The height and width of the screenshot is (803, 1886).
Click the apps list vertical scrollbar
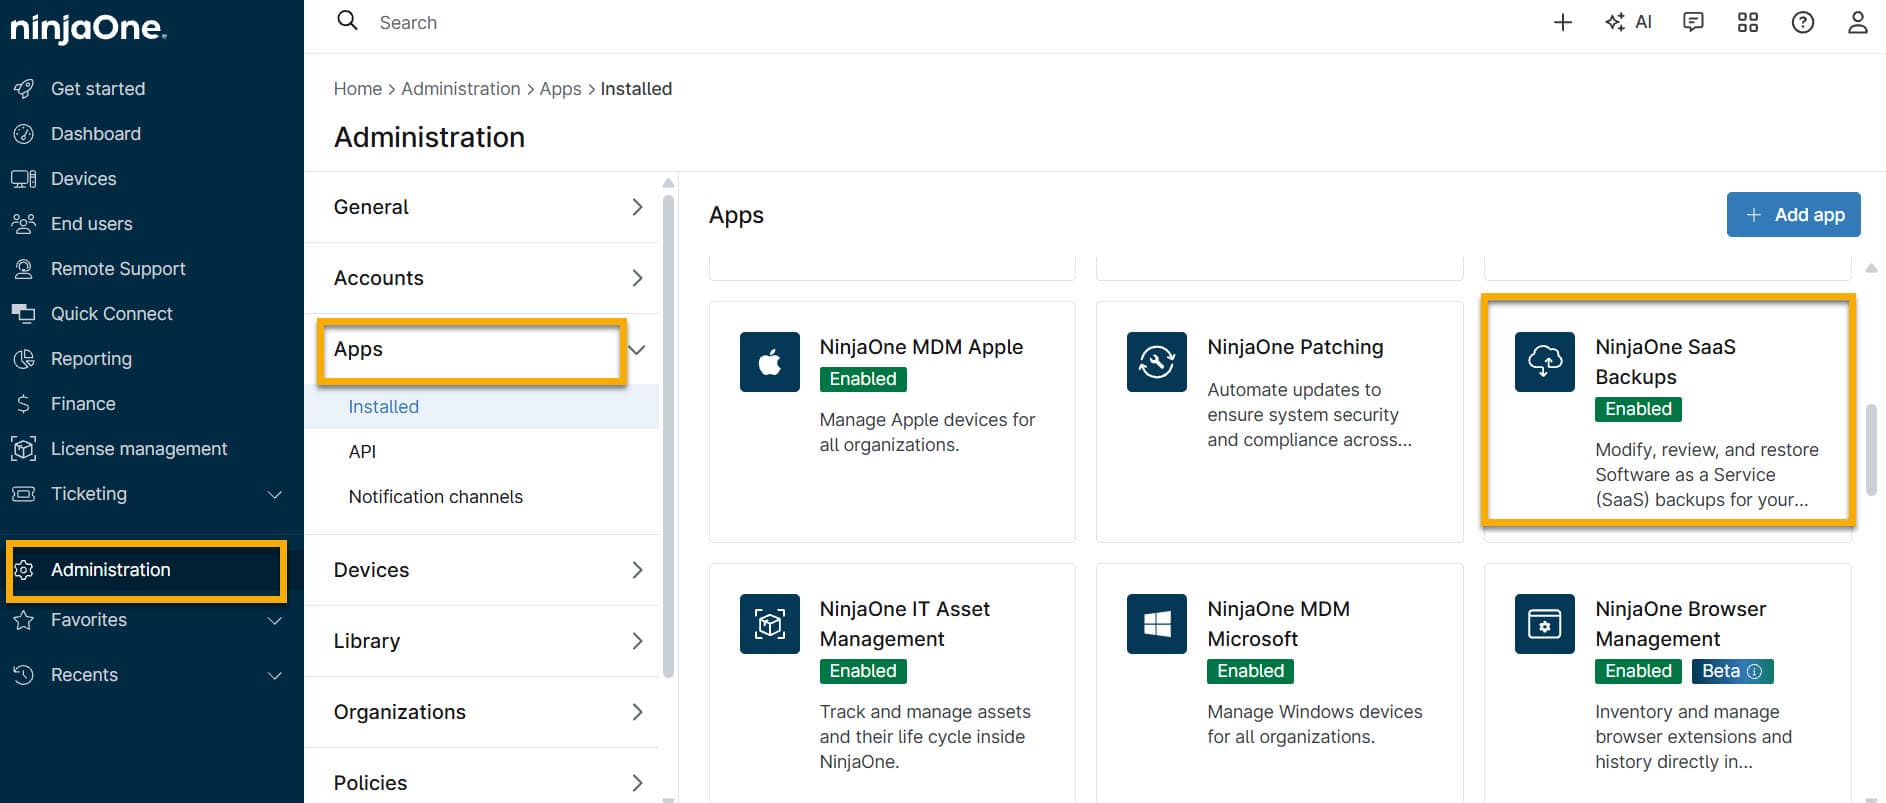coord(1871,450)
